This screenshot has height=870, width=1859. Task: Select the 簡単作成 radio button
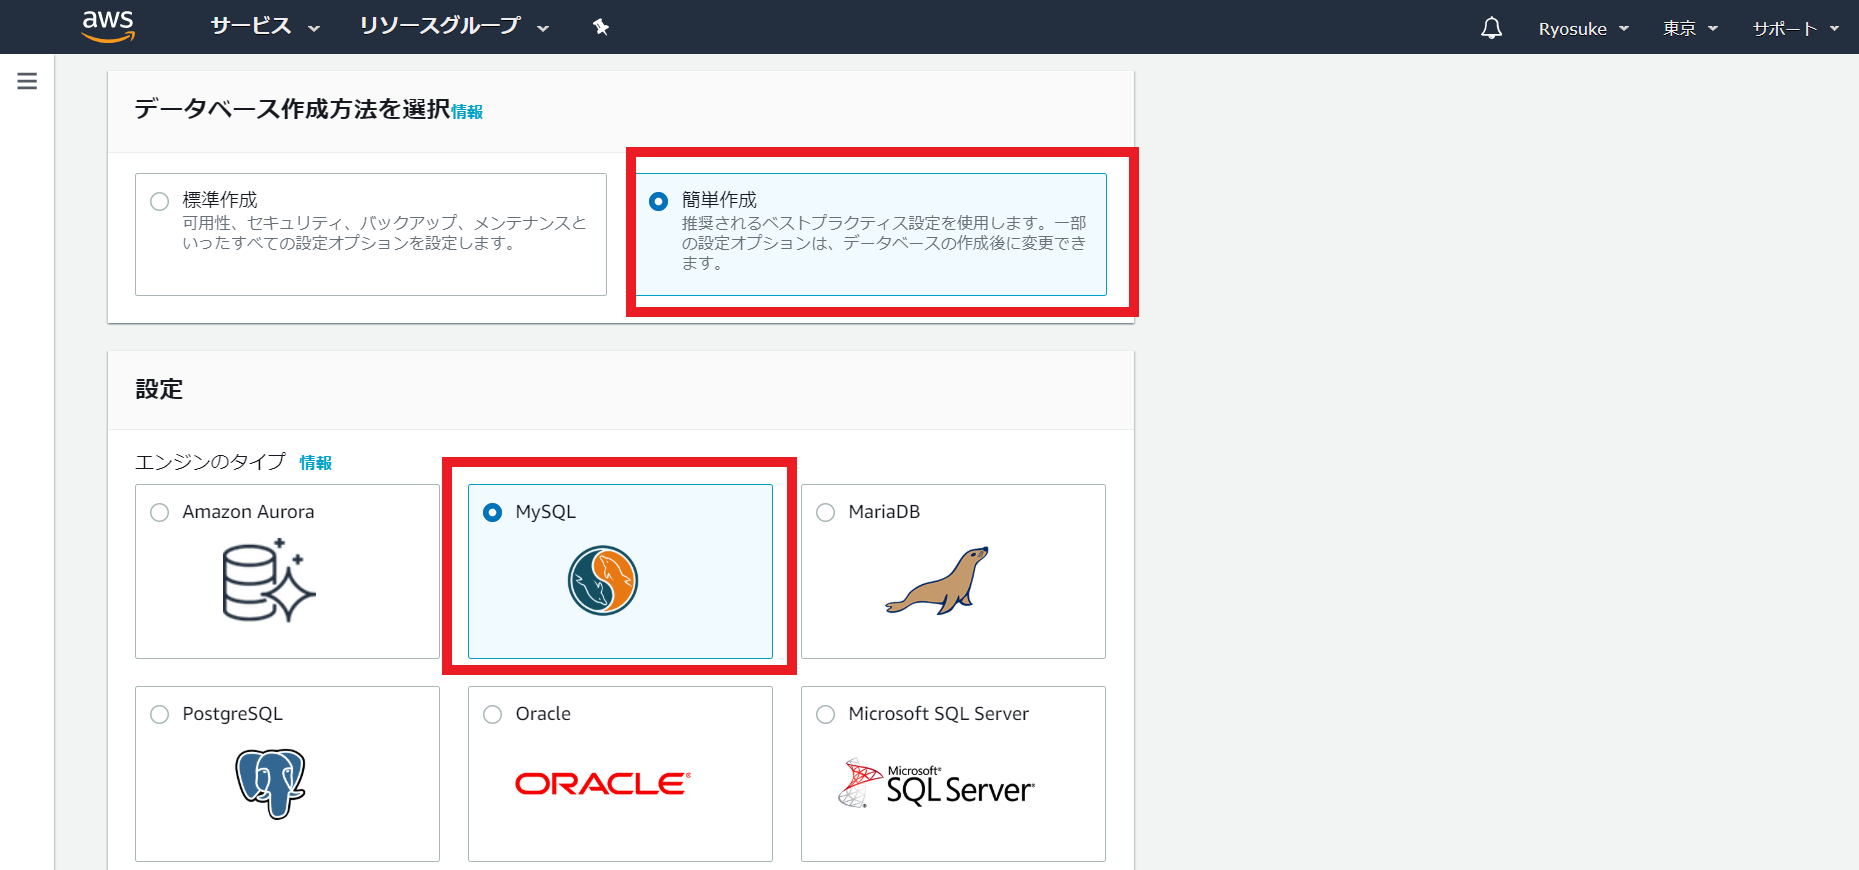pos(658,201)
